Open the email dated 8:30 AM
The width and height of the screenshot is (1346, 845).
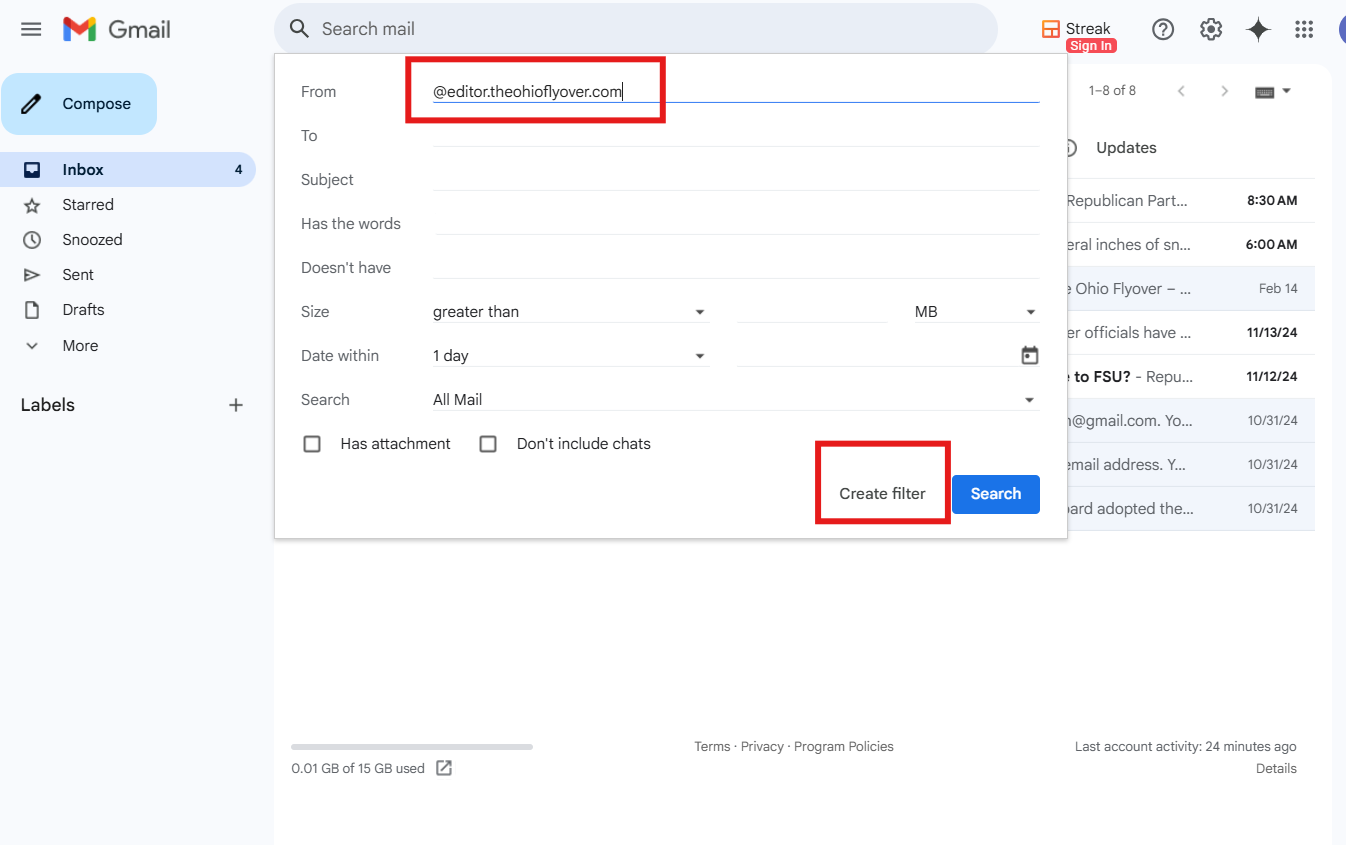click(1190, 201)
